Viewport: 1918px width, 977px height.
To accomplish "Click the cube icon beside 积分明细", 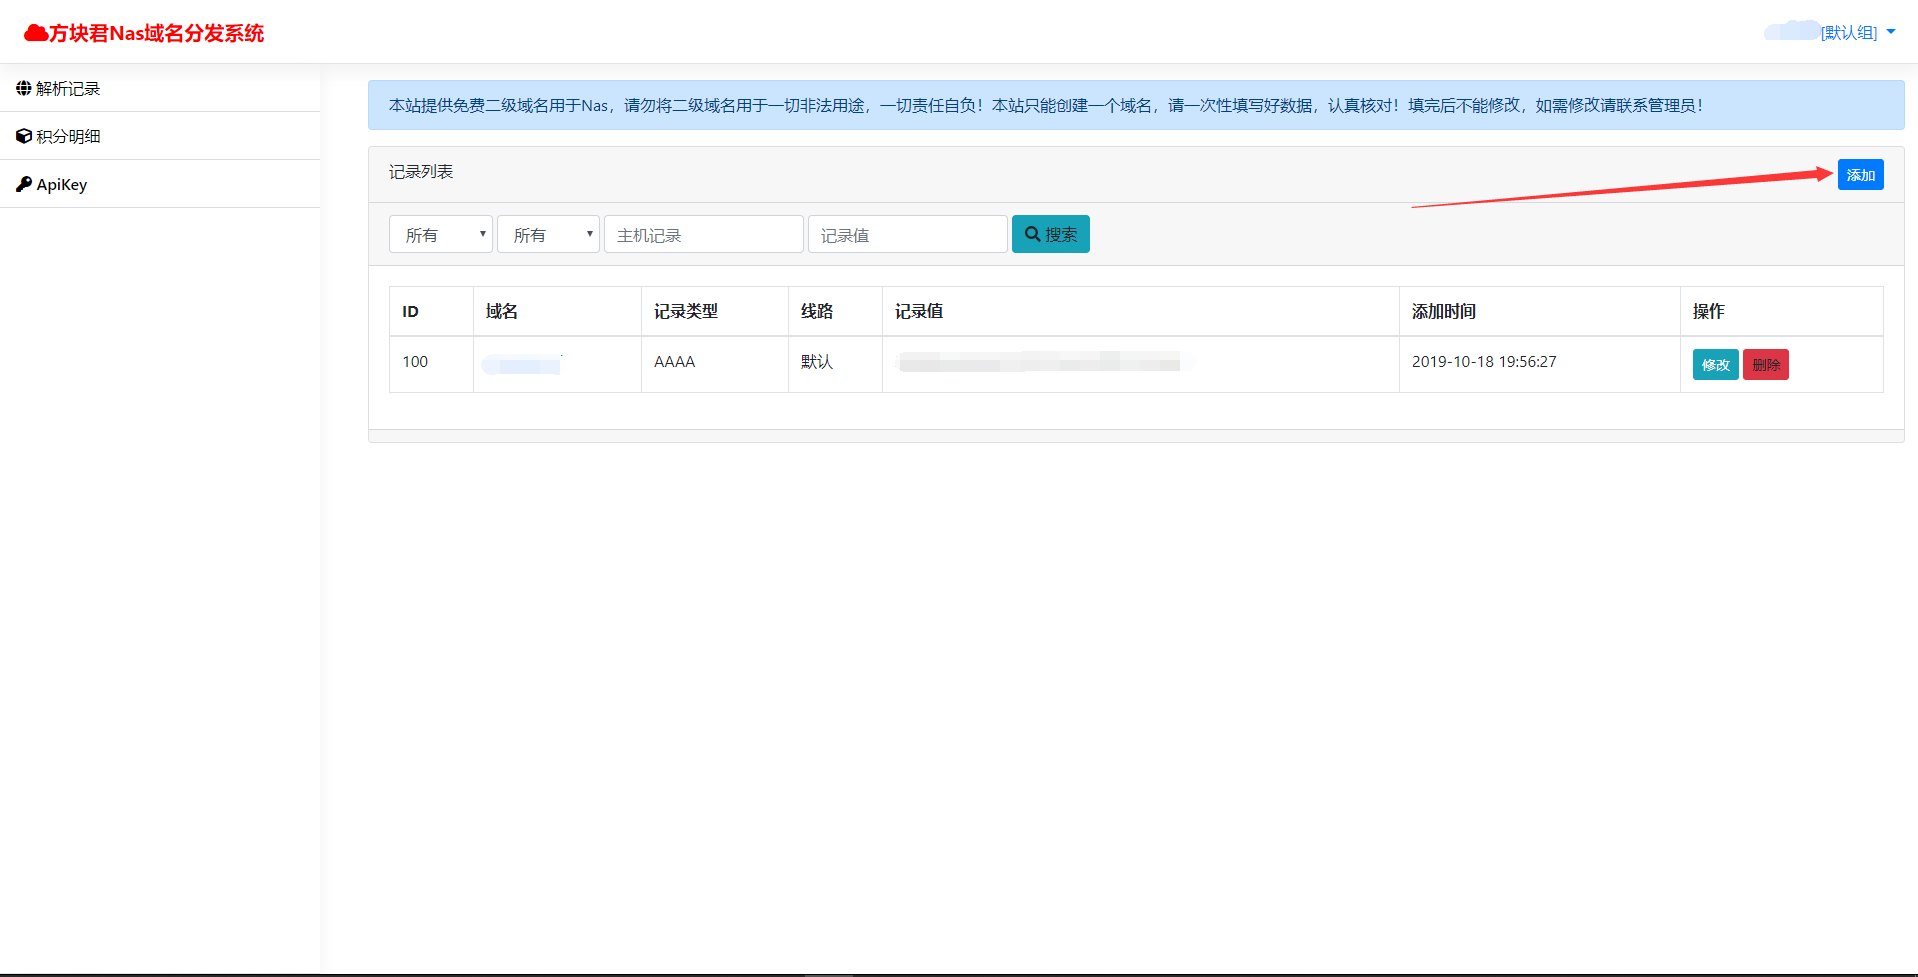I will (x=24, y=136).
